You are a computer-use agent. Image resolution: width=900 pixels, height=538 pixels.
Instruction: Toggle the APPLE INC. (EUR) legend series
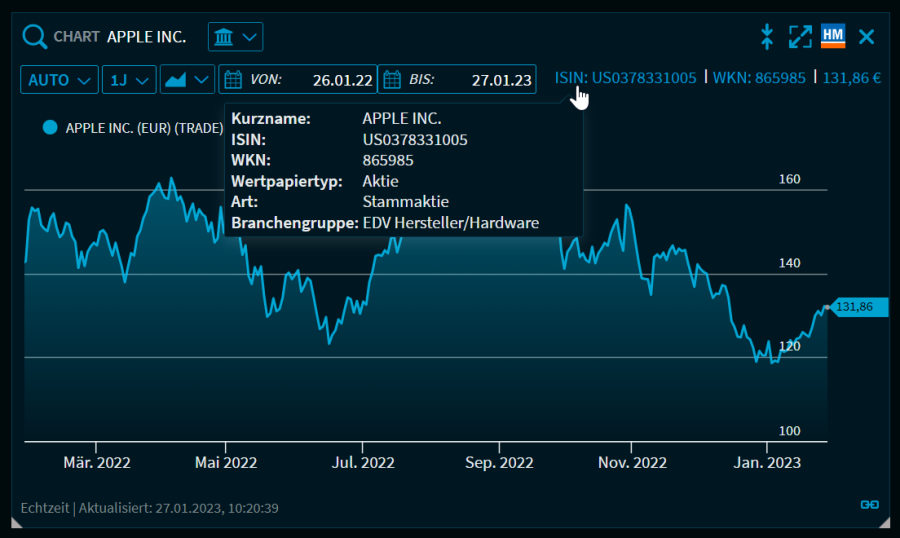[x=132, y=128]
